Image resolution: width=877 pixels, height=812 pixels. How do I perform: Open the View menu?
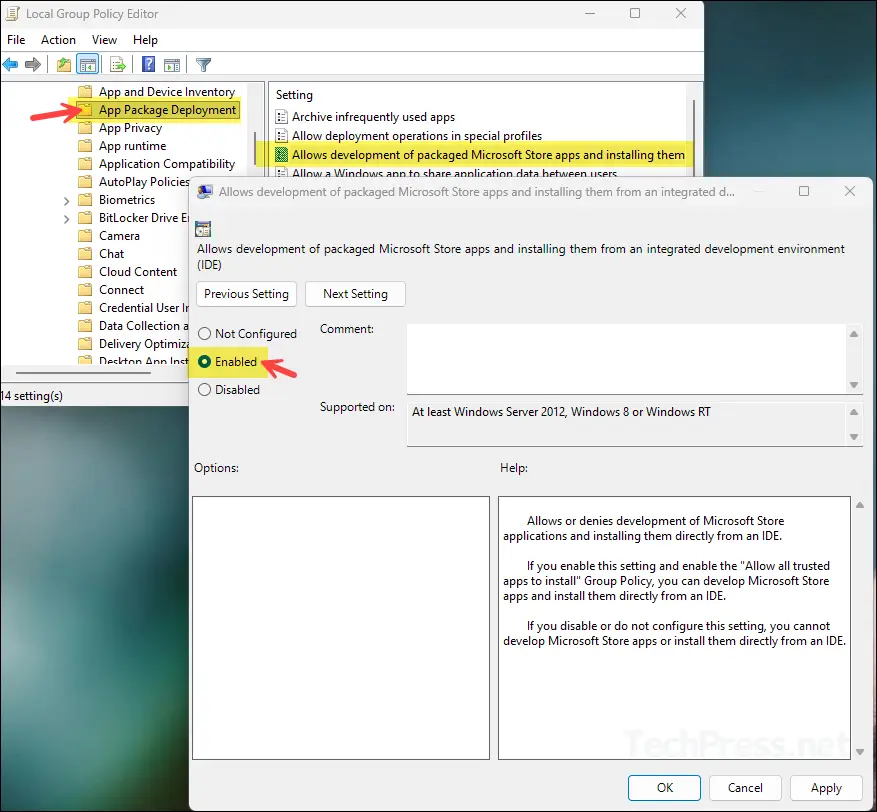click(x=104, y=40)
